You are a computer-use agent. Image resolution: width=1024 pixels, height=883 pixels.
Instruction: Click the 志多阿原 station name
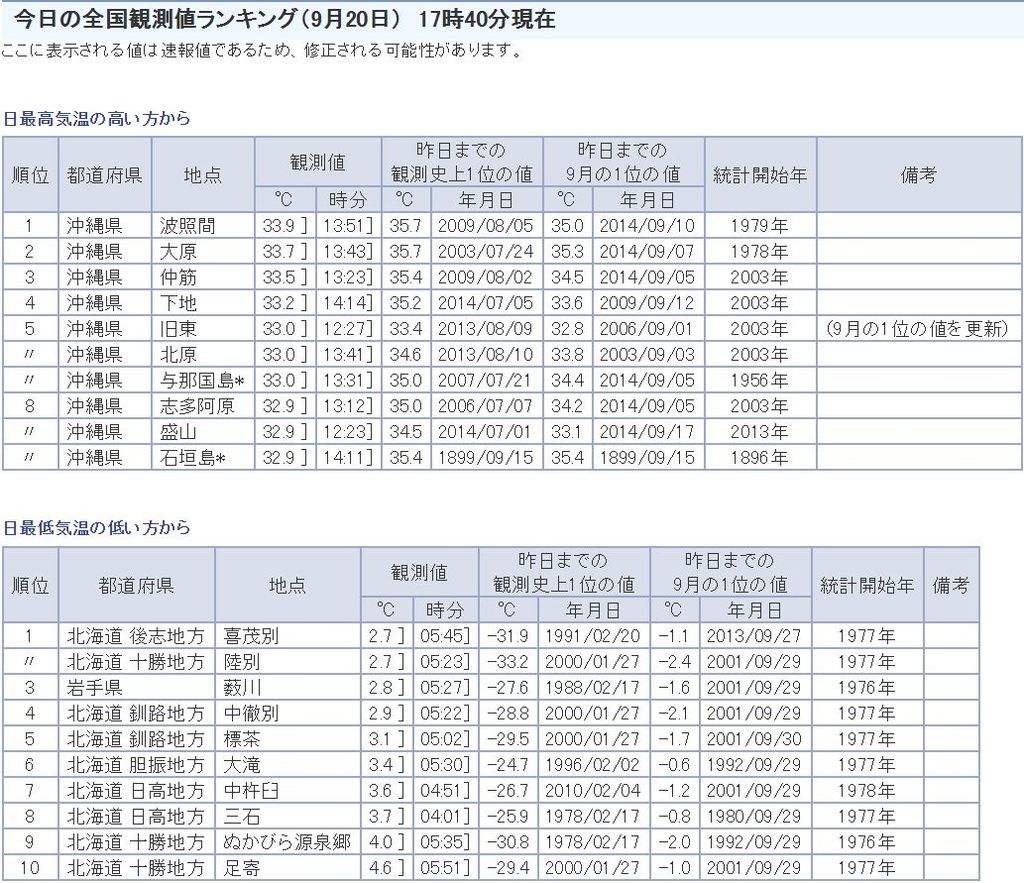[198, 406]
